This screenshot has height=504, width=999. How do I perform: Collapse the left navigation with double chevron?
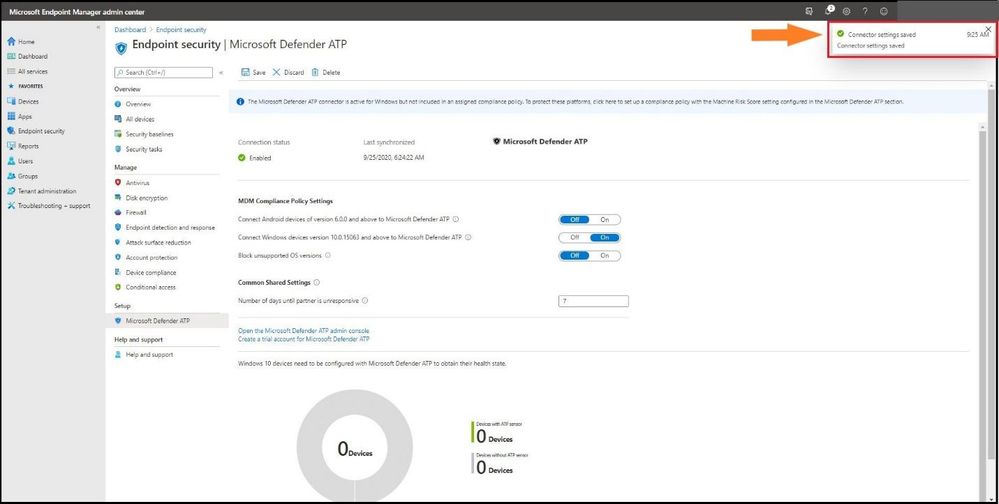[98, 27]
